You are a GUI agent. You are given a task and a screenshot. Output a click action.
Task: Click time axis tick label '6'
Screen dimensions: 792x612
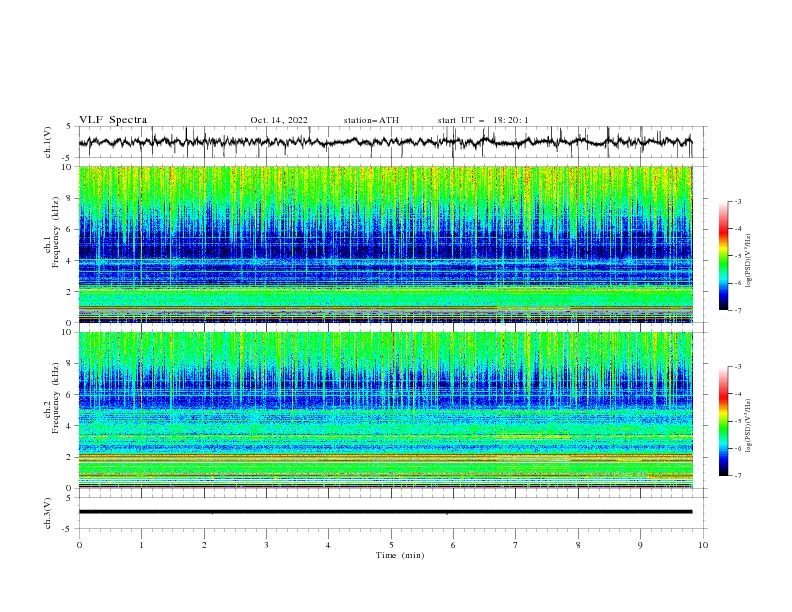tap(453, 545)
